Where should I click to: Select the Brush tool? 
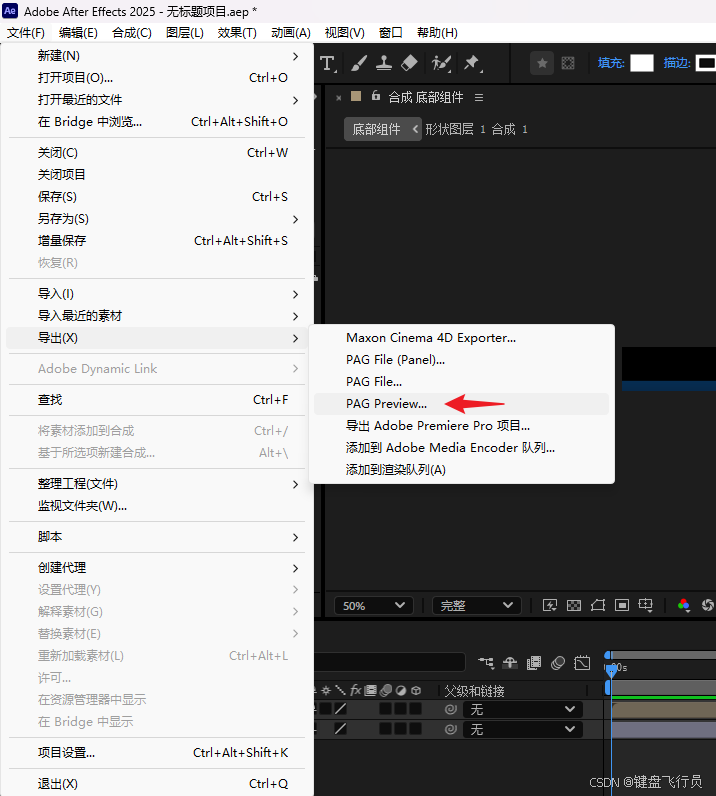[x=359, y=63]
